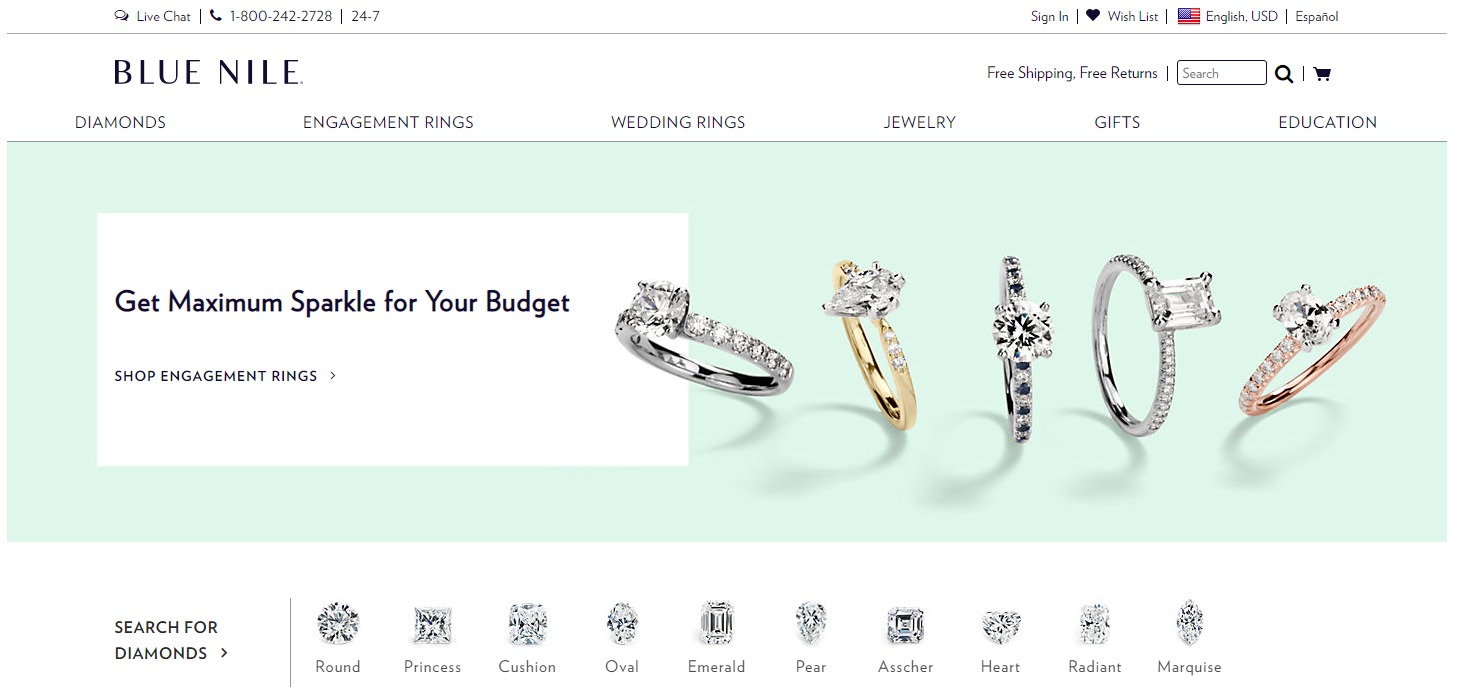The height and width of the screenshot is (694, 1463).
Task: Go to the Education menu
Action: pyautogui.click(x=1328, y=122)
